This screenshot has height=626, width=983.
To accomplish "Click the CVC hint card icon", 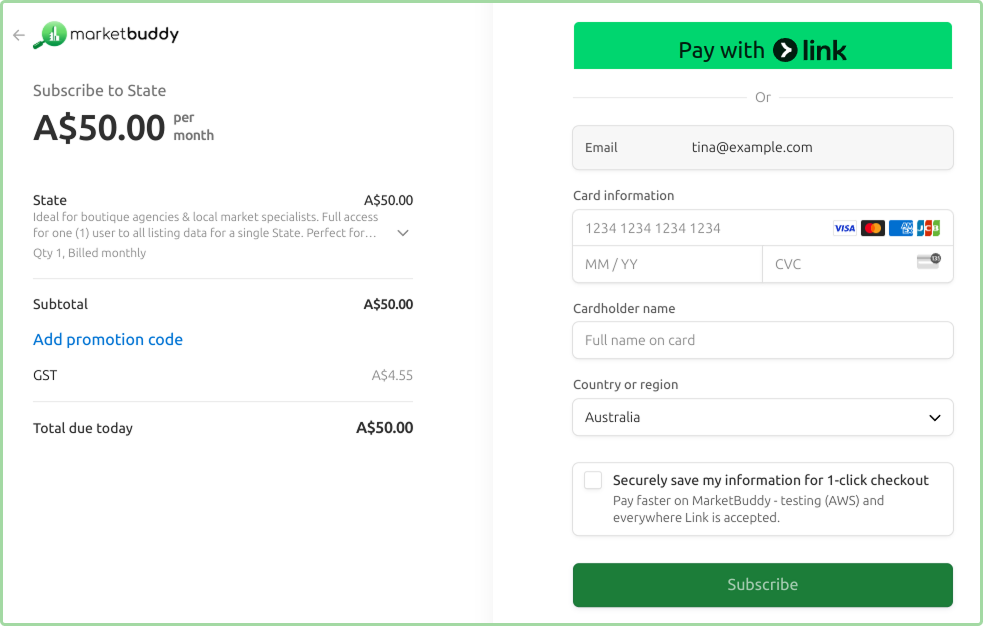I will [928, 260].
